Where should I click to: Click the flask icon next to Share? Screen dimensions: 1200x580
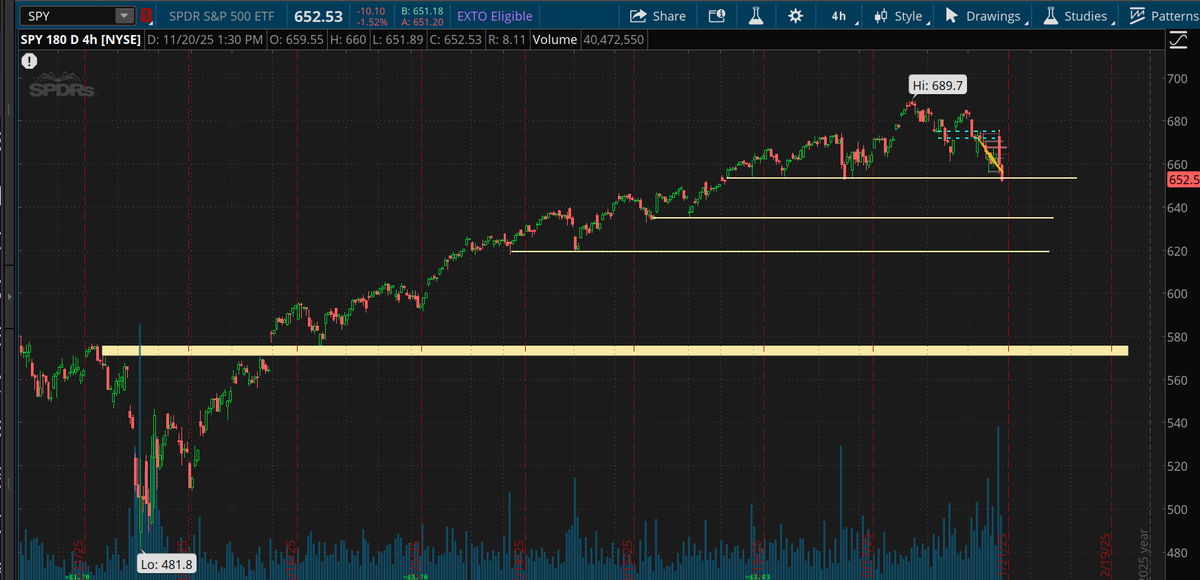coord(756,16)
